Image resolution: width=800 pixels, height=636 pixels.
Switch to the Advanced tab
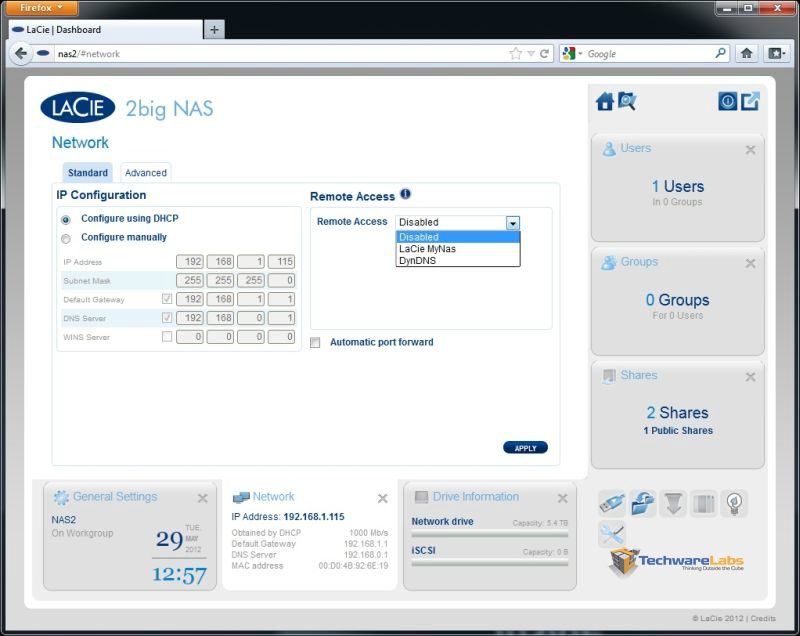click(x=146, y=173)
